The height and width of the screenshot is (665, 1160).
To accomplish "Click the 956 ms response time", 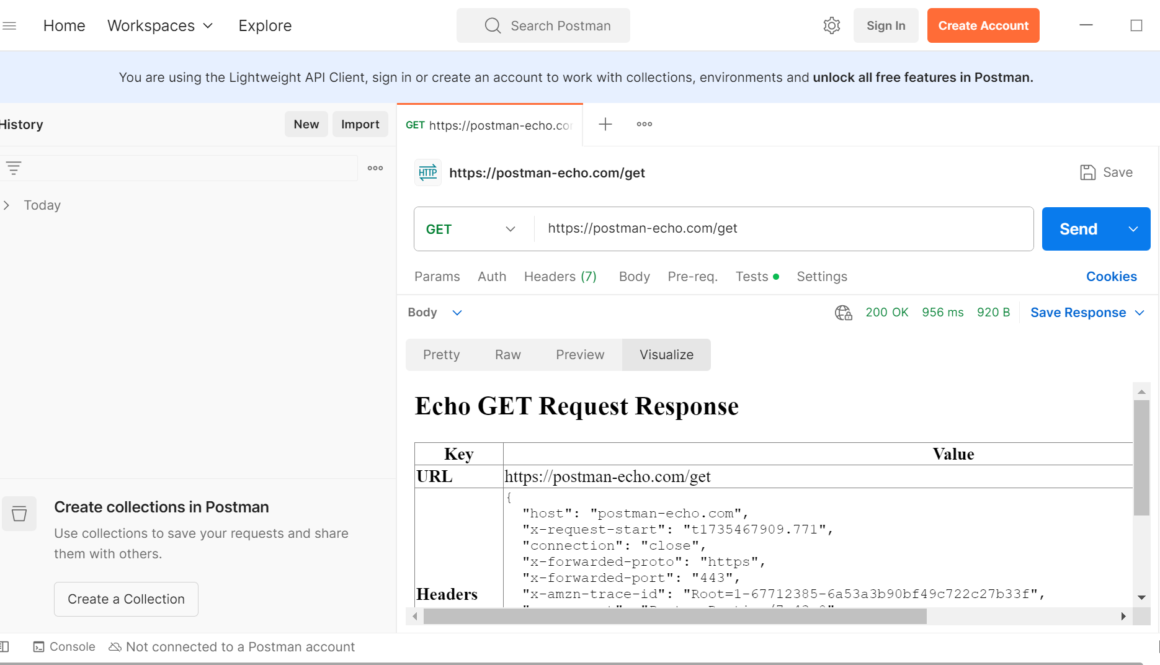I will (942, 313).
